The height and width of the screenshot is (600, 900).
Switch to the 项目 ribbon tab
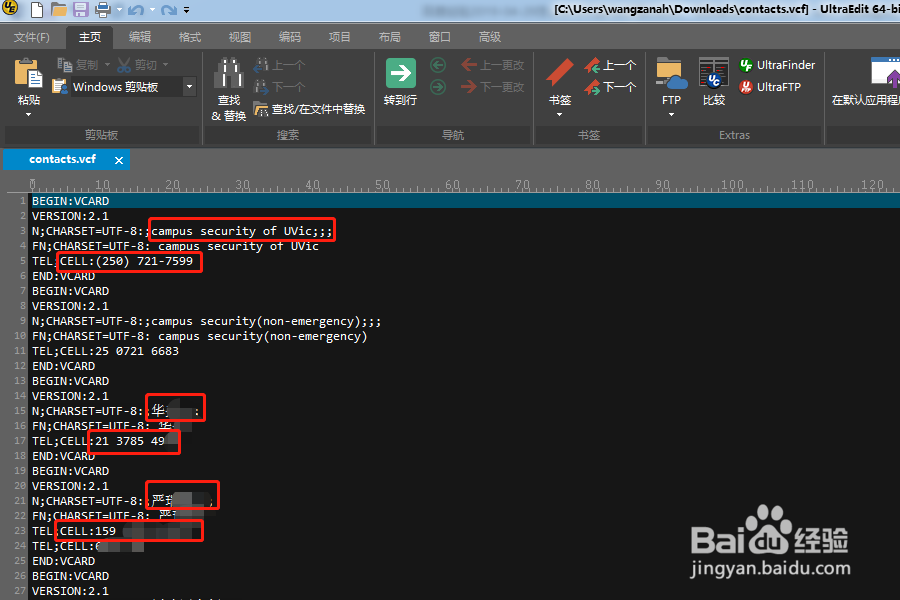point(340,37)
